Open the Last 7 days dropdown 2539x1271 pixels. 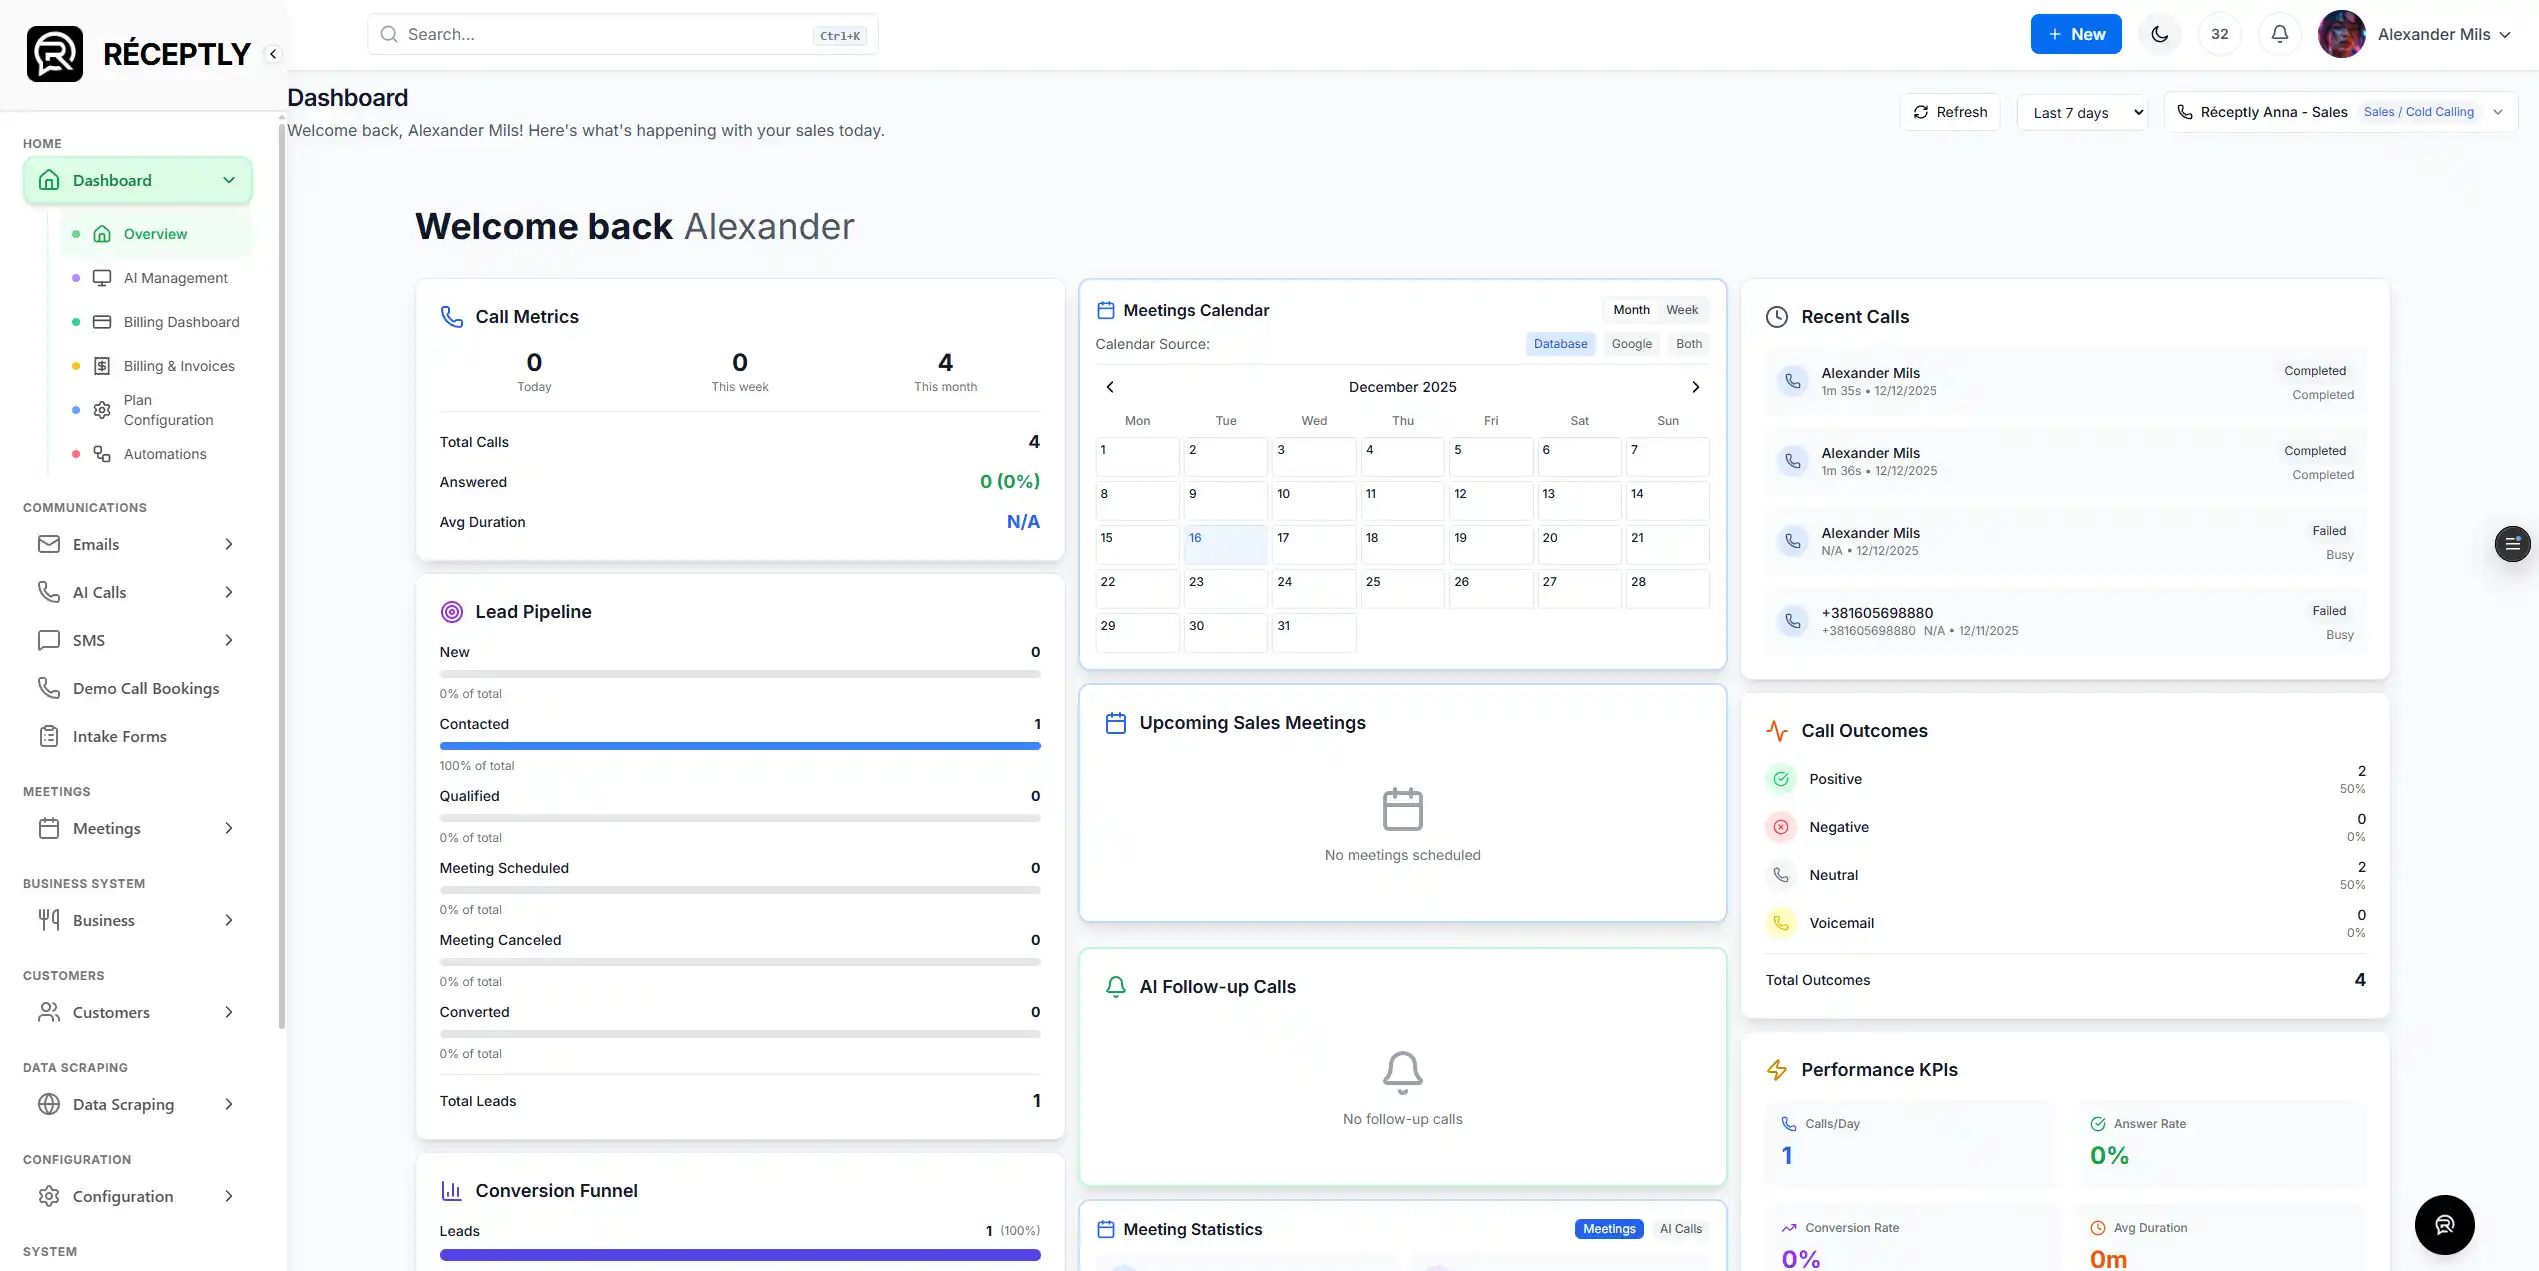click(x=2083, y=112)
